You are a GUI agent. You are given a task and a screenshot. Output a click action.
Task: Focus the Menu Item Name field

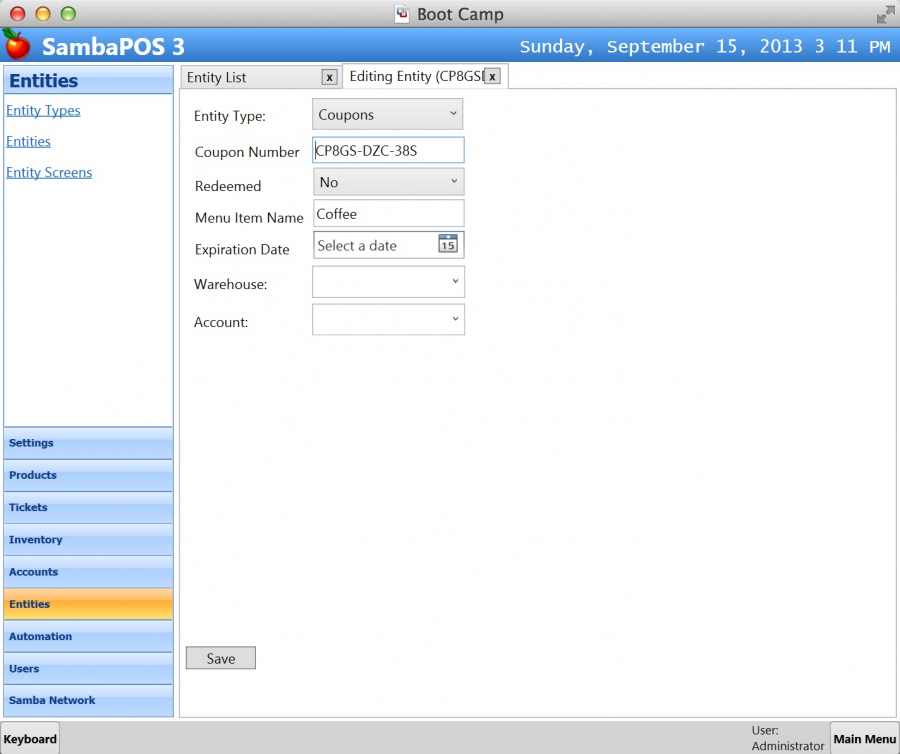[388, 214]
